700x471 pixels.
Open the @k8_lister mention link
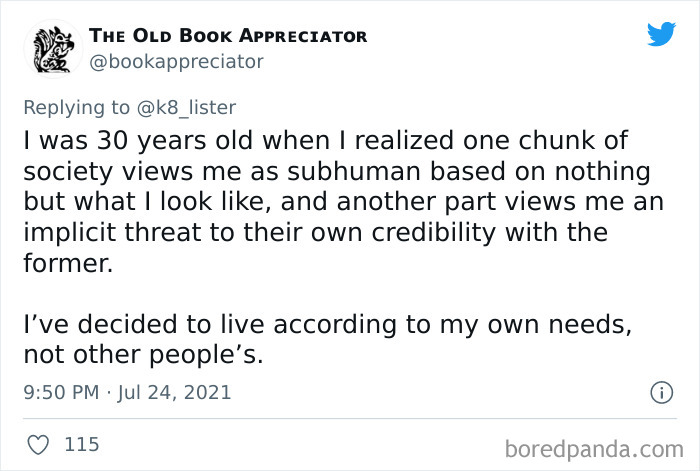(196, 104)
